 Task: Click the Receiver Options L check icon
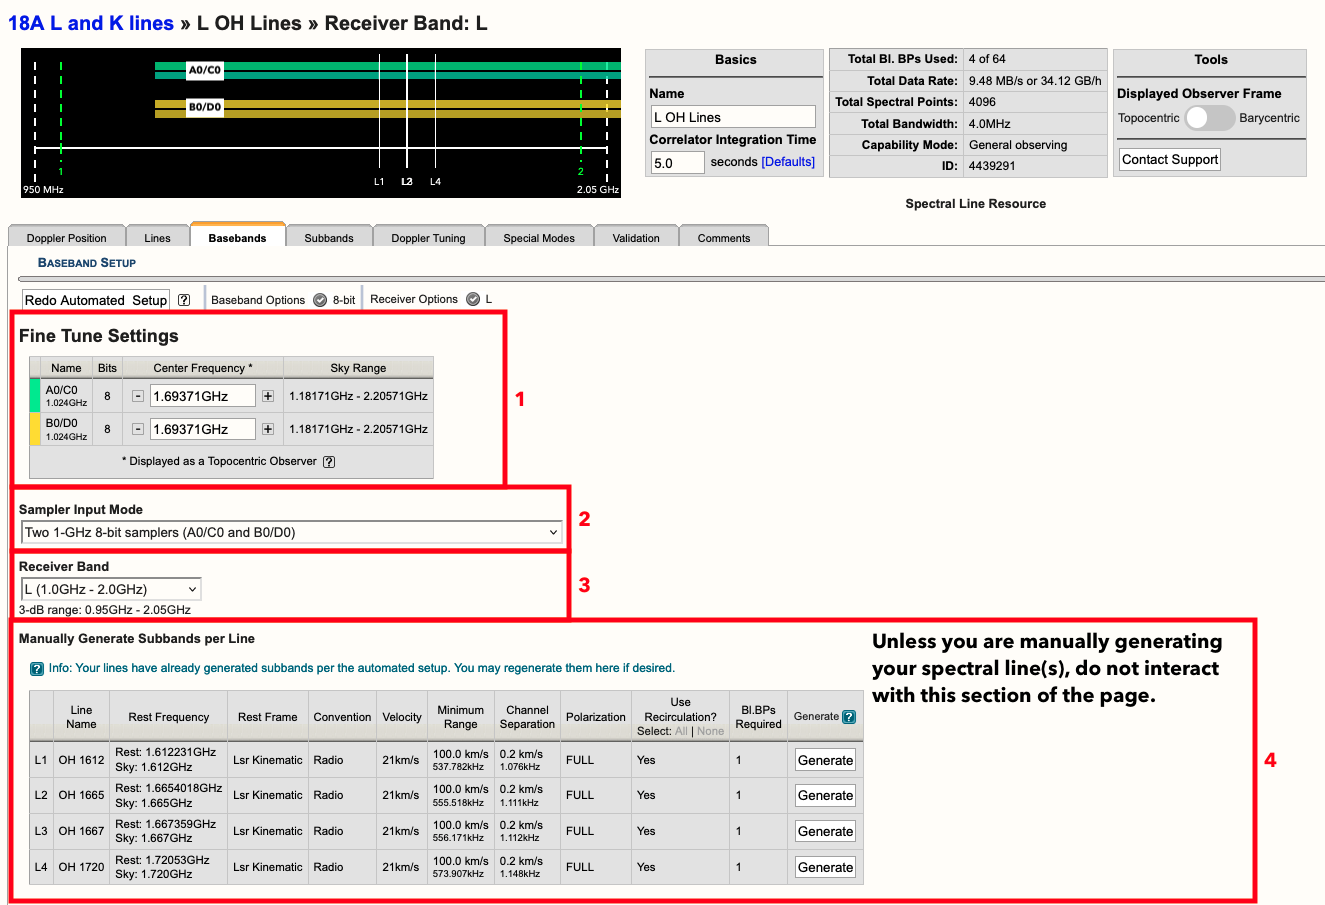tap(473, 299)
